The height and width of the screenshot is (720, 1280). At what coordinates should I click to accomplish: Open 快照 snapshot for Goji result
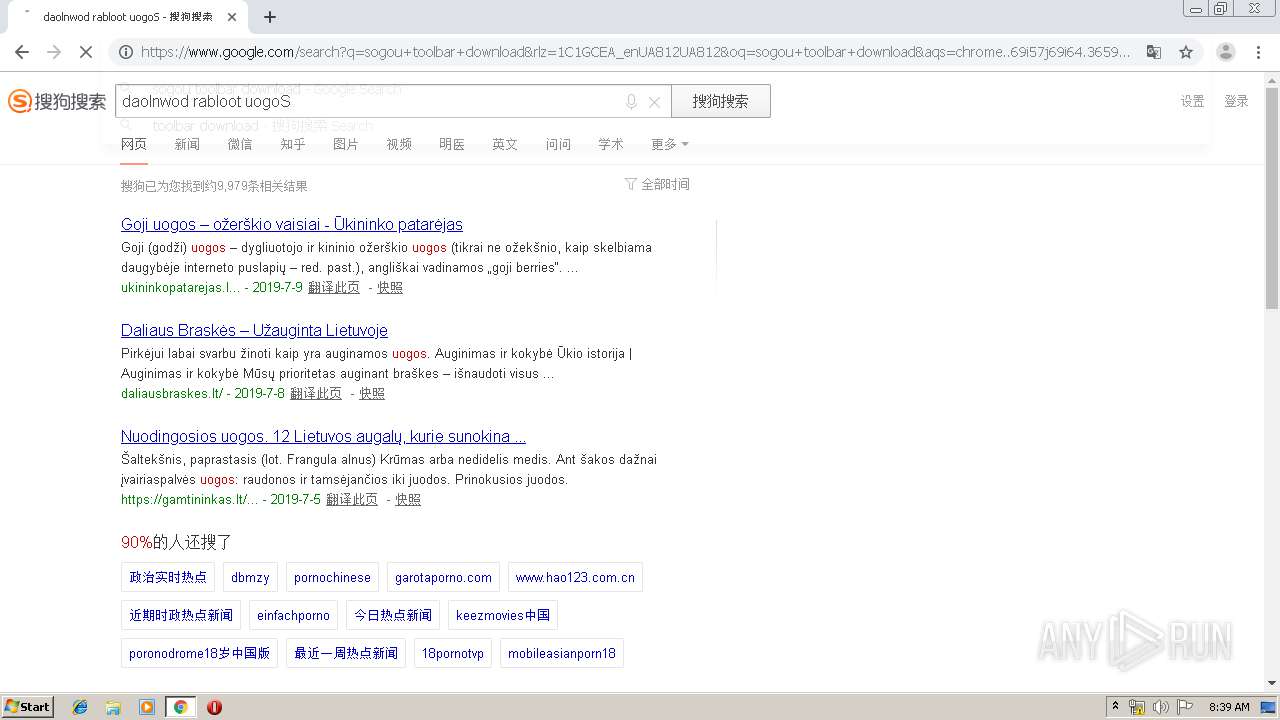click(x=390, y=287)
